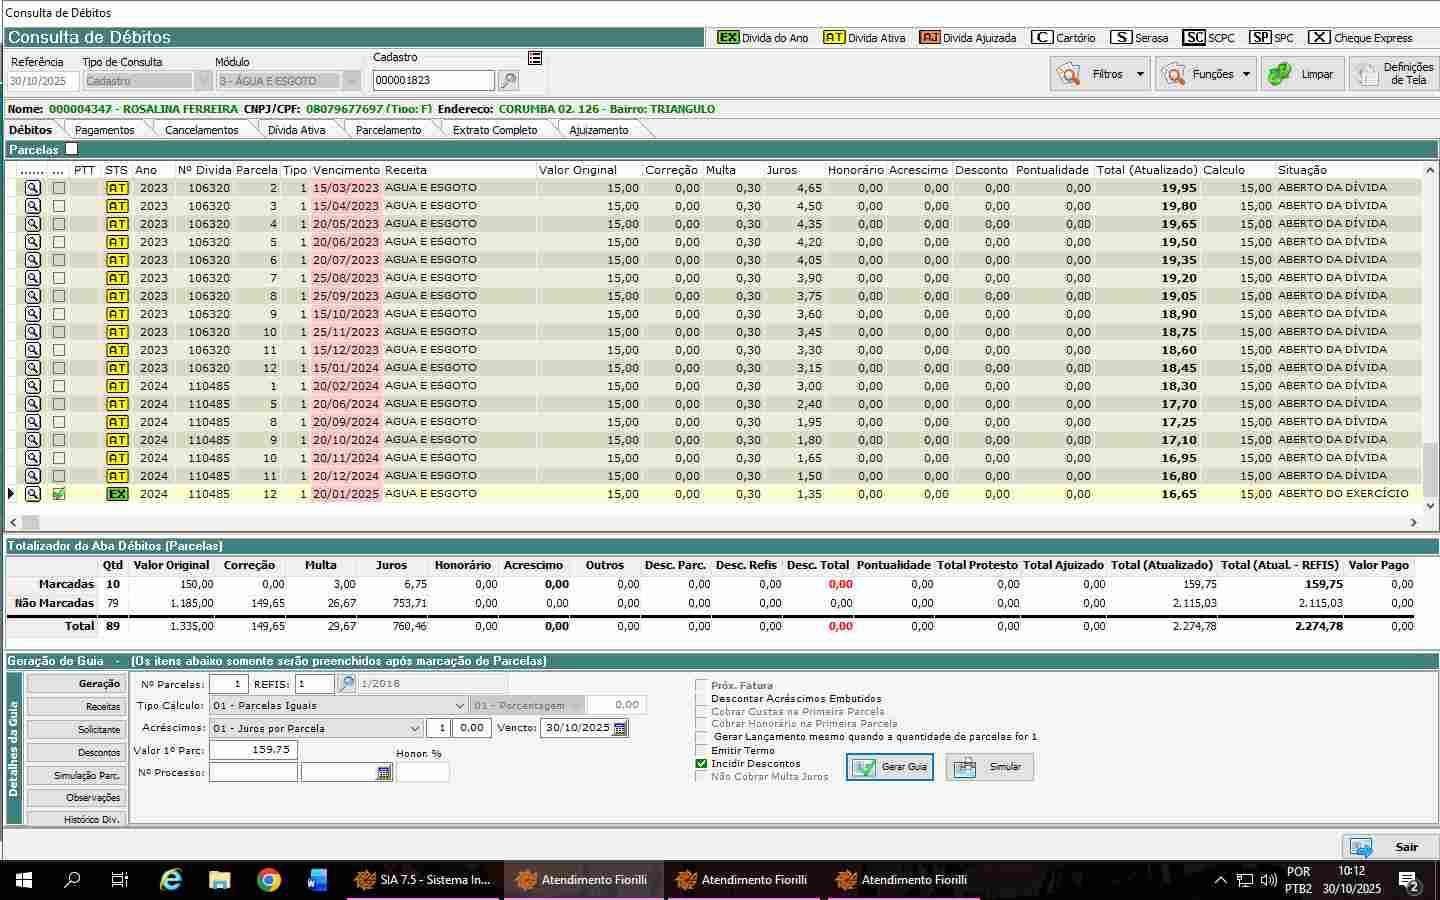Image resolution: width=1440 pixels, height=900 pixels.
Task: Click the Gerar Guia button
Action: pyautogui.click(x=890, y=767)
